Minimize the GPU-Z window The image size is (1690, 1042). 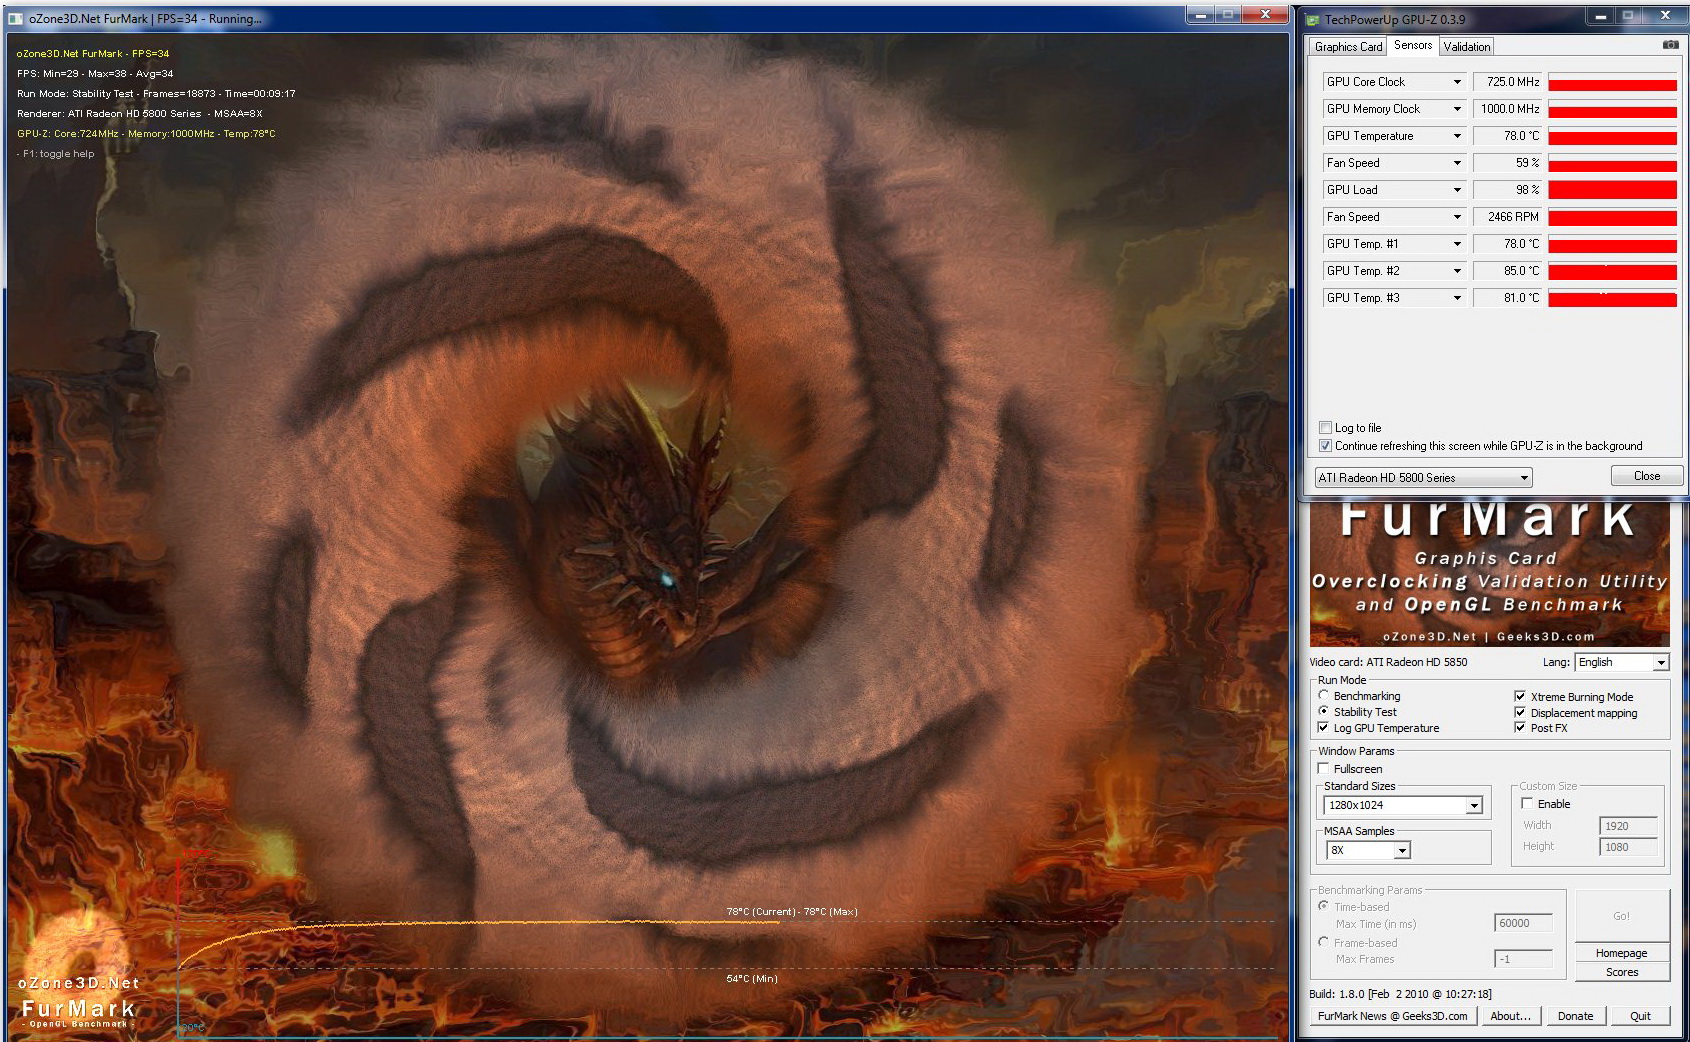pyautogui.click(x=1600, y=16)
